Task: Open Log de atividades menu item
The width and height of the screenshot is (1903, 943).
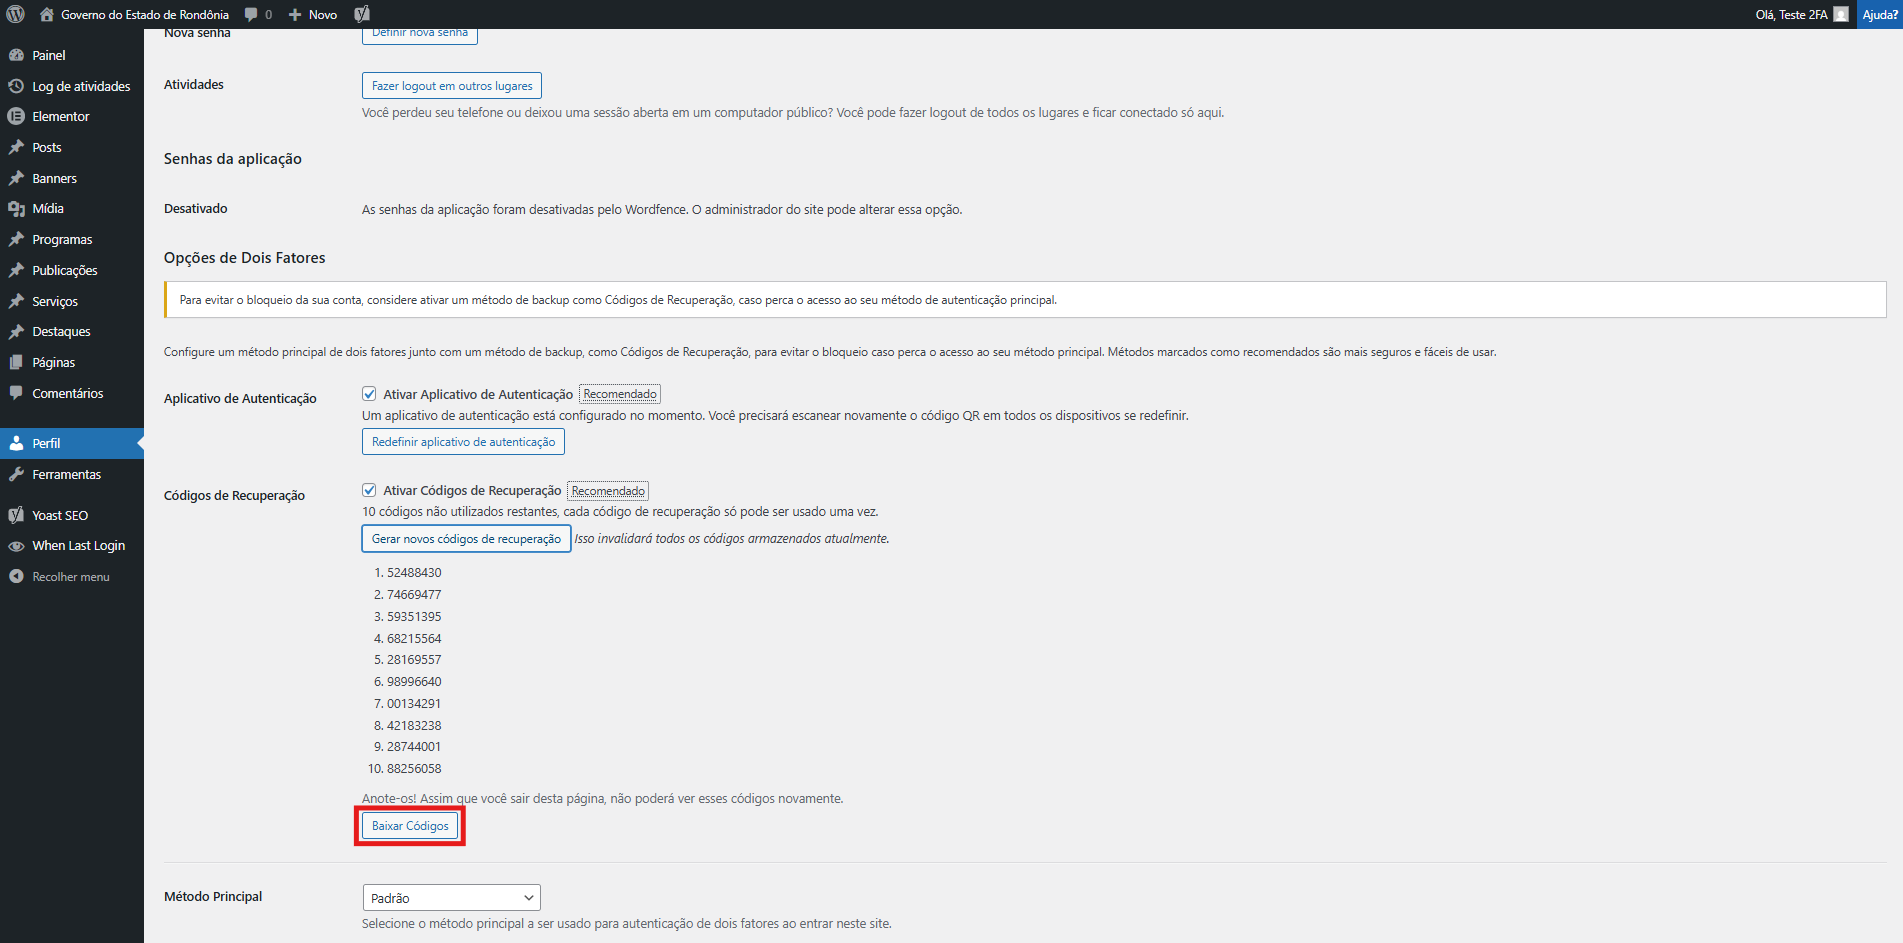Action: point(81,86)
